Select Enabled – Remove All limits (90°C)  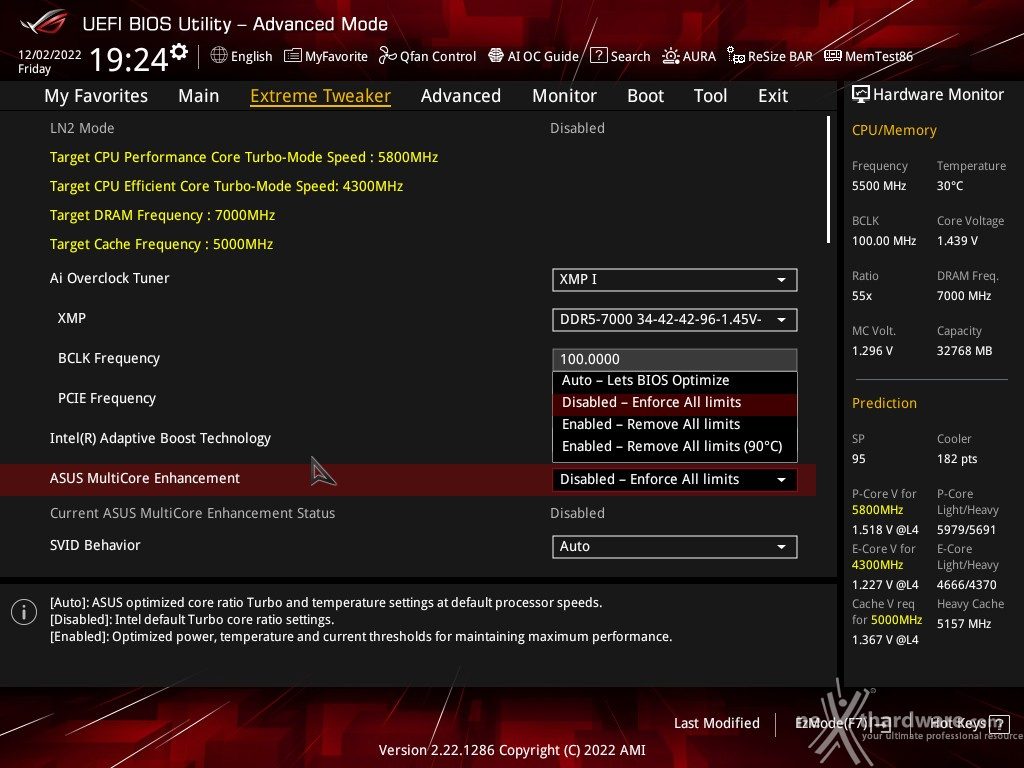point(675,447)
